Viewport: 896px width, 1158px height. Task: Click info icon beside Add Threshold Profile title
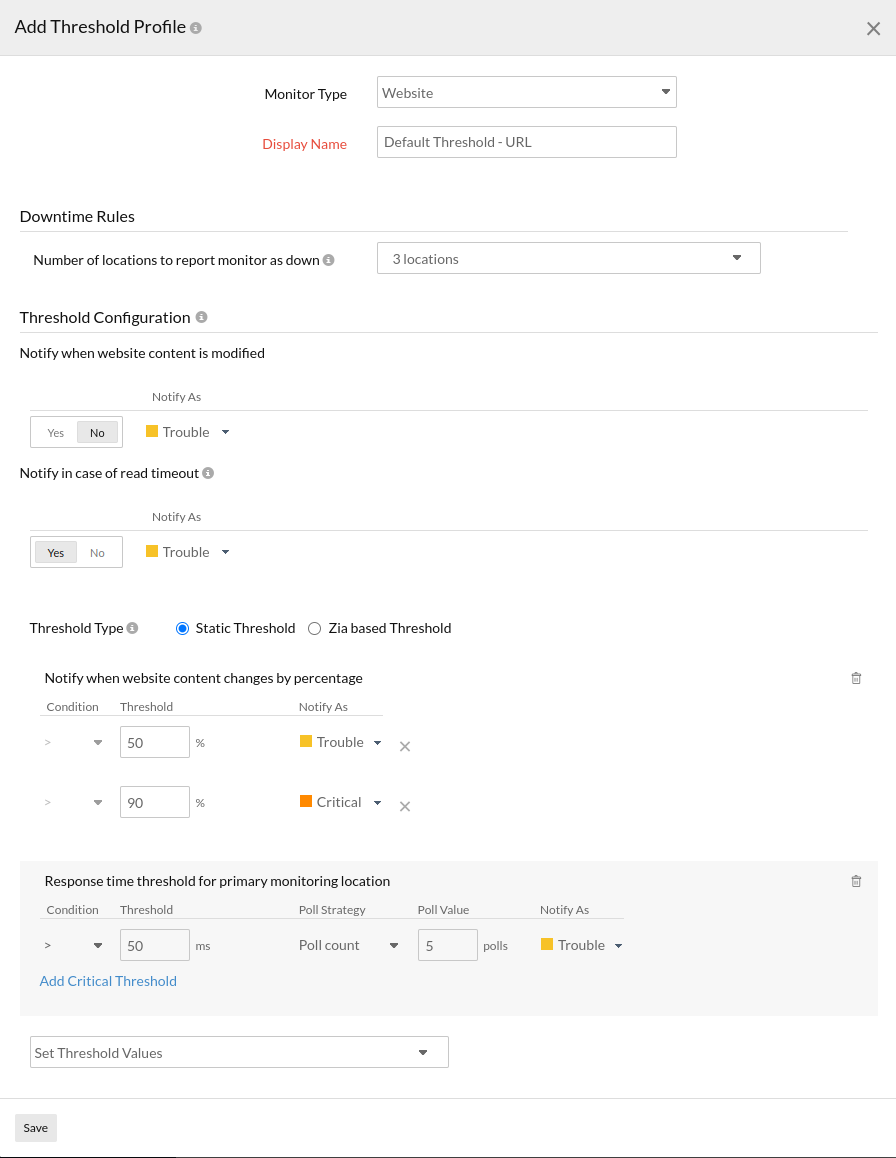tap(196, 28)
